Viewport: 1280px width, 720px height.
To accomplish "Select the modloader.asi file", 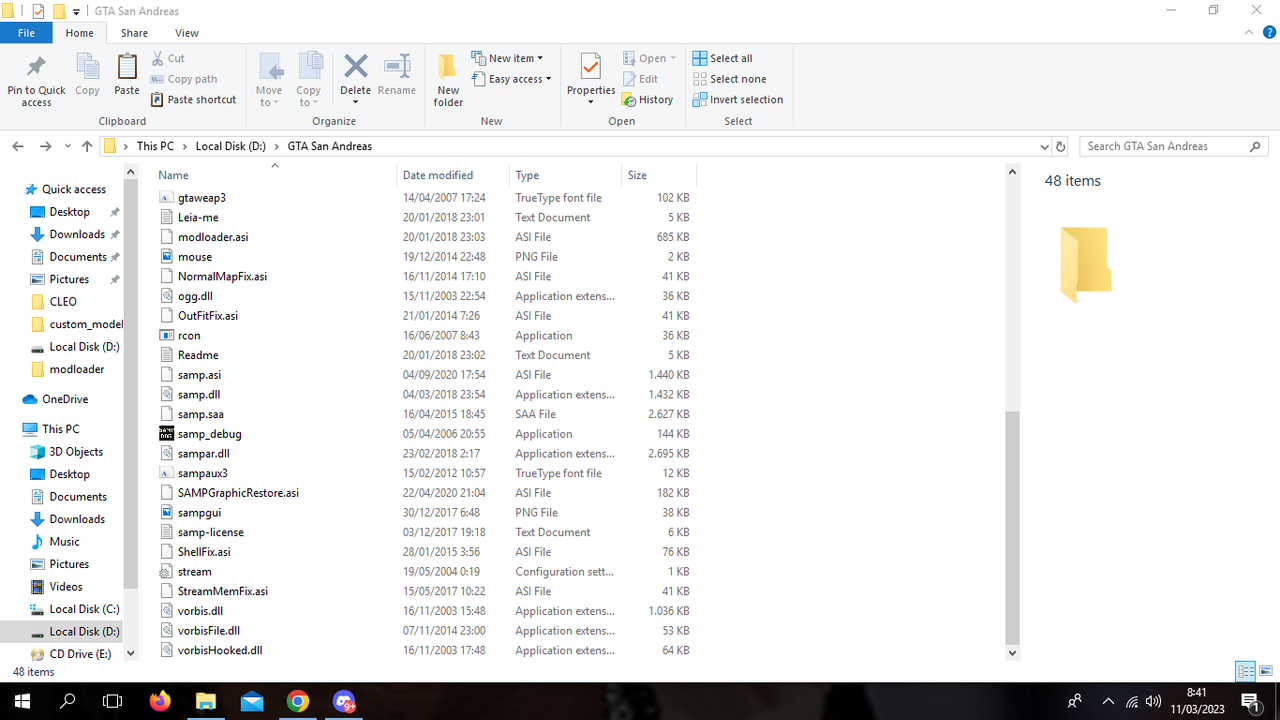I will point(425,237).
